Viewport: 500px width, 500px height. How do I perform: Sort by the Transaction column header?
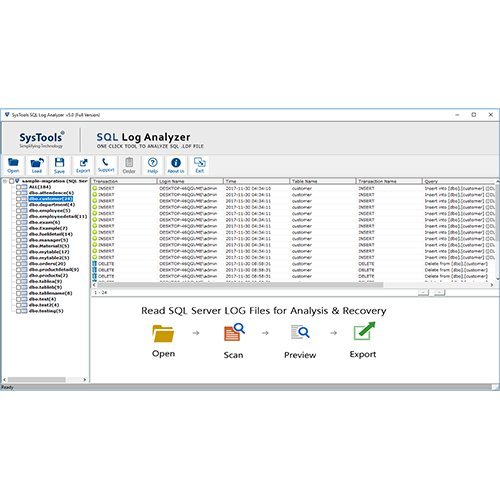pos(124,181)
